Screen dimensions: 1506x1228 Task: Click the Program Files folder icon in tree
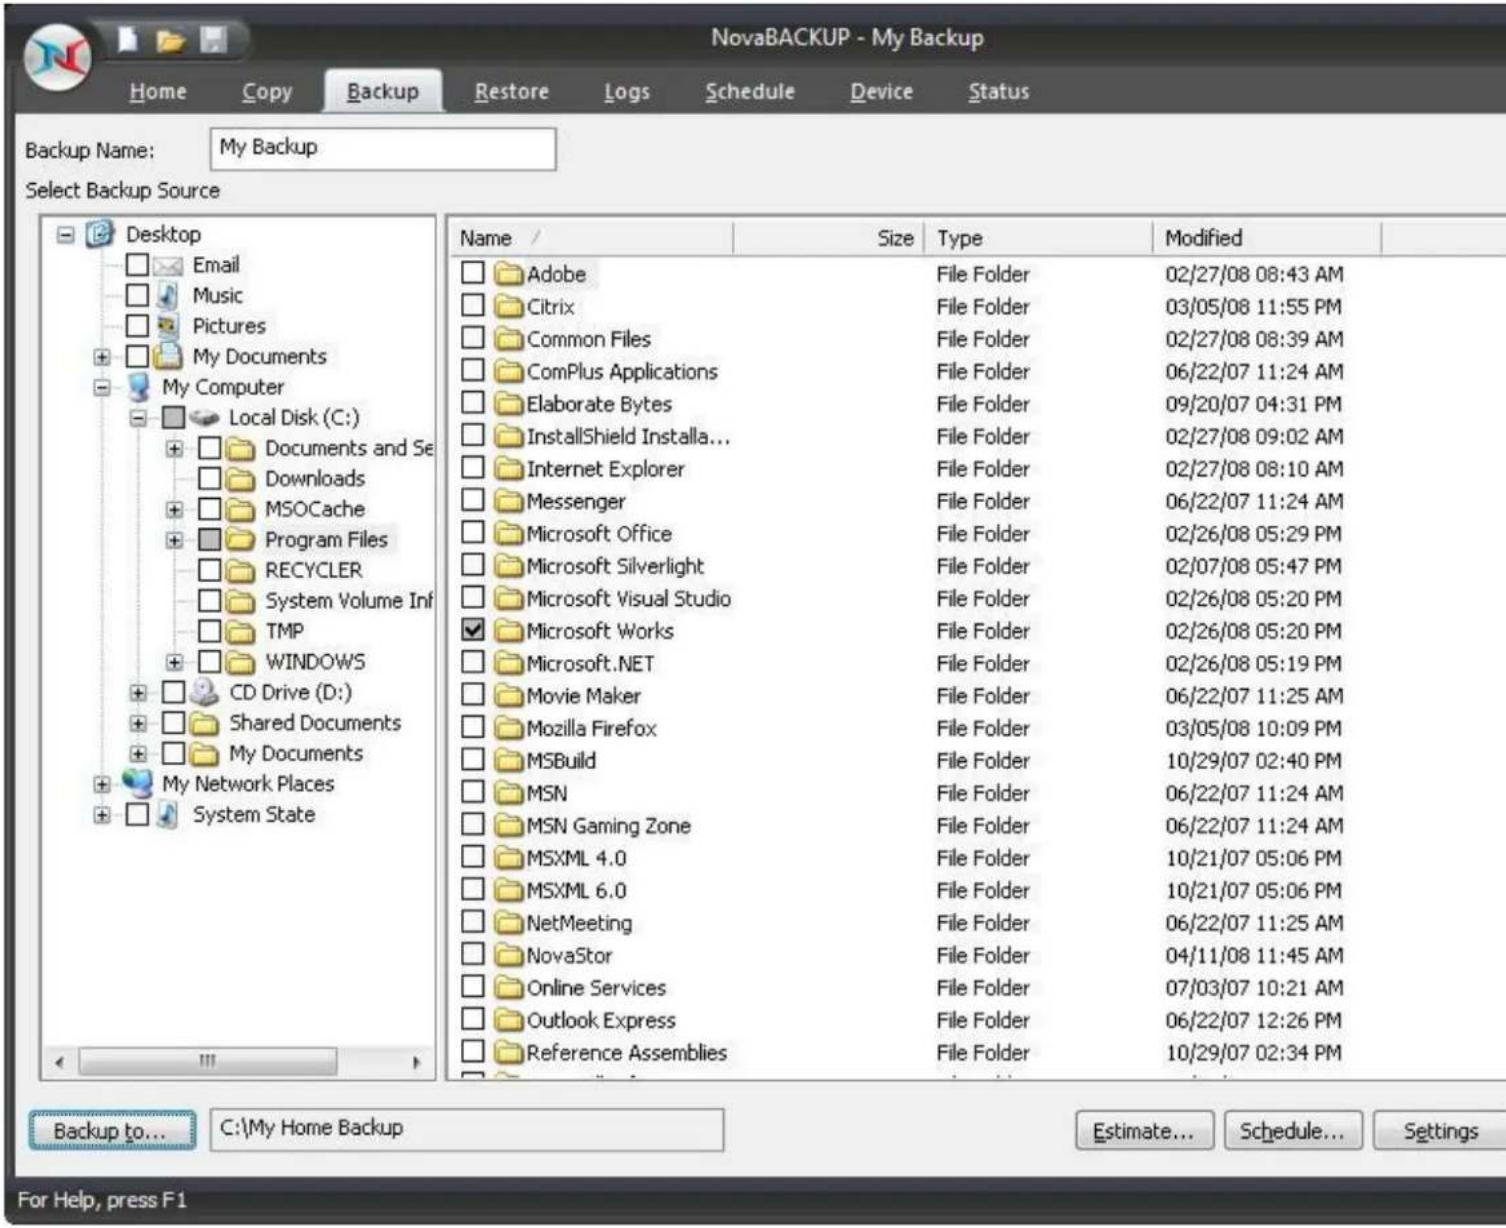[x=240, y=540]
